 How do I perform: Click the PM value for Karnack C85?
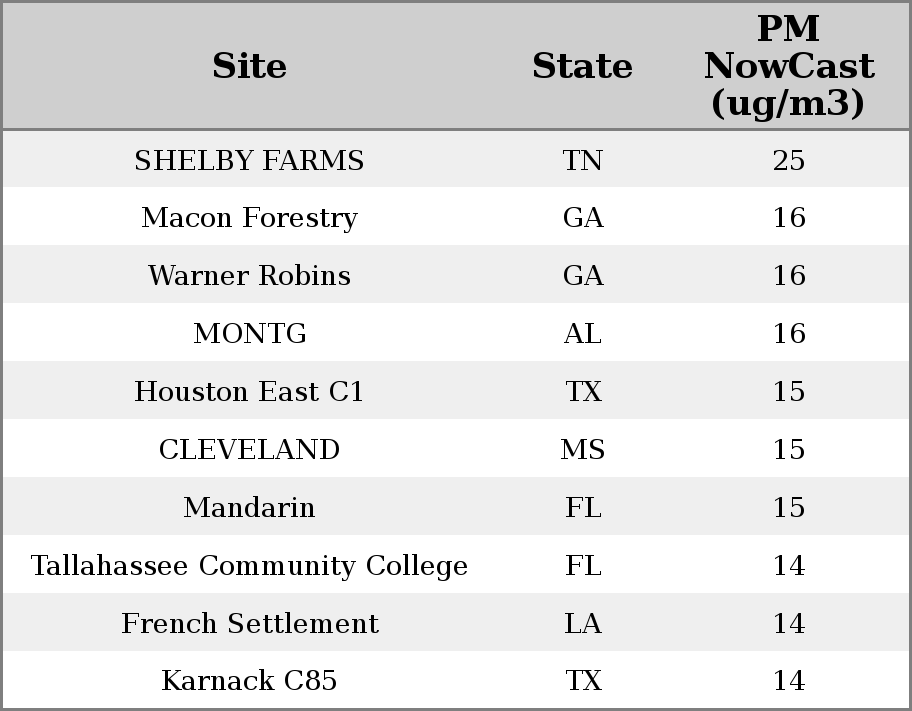point(789,681)
